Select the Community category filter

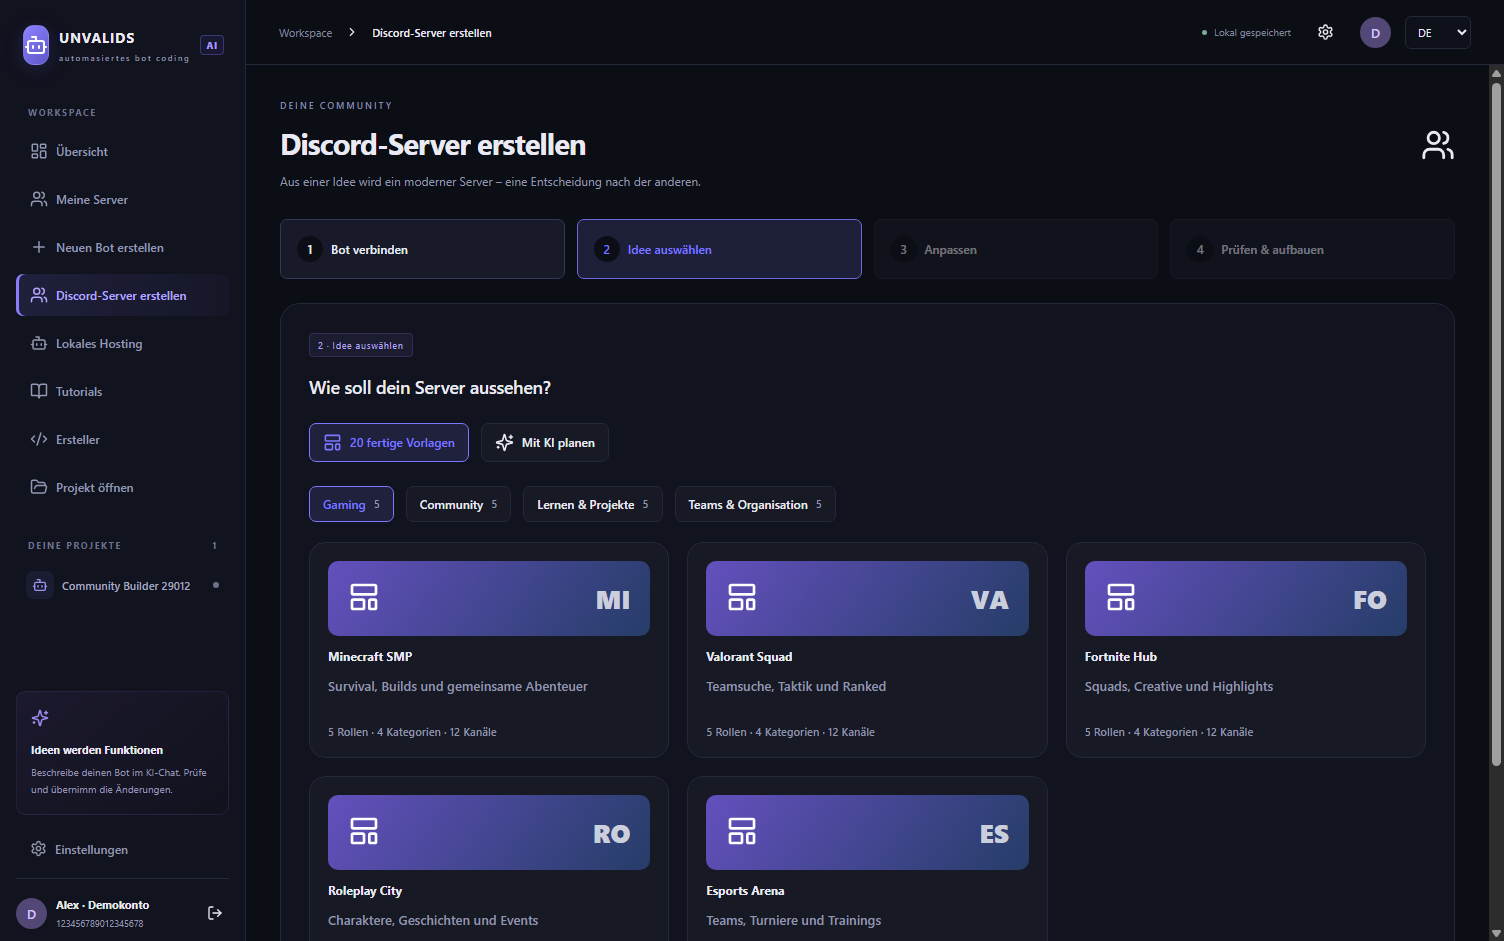pos(458,504)
